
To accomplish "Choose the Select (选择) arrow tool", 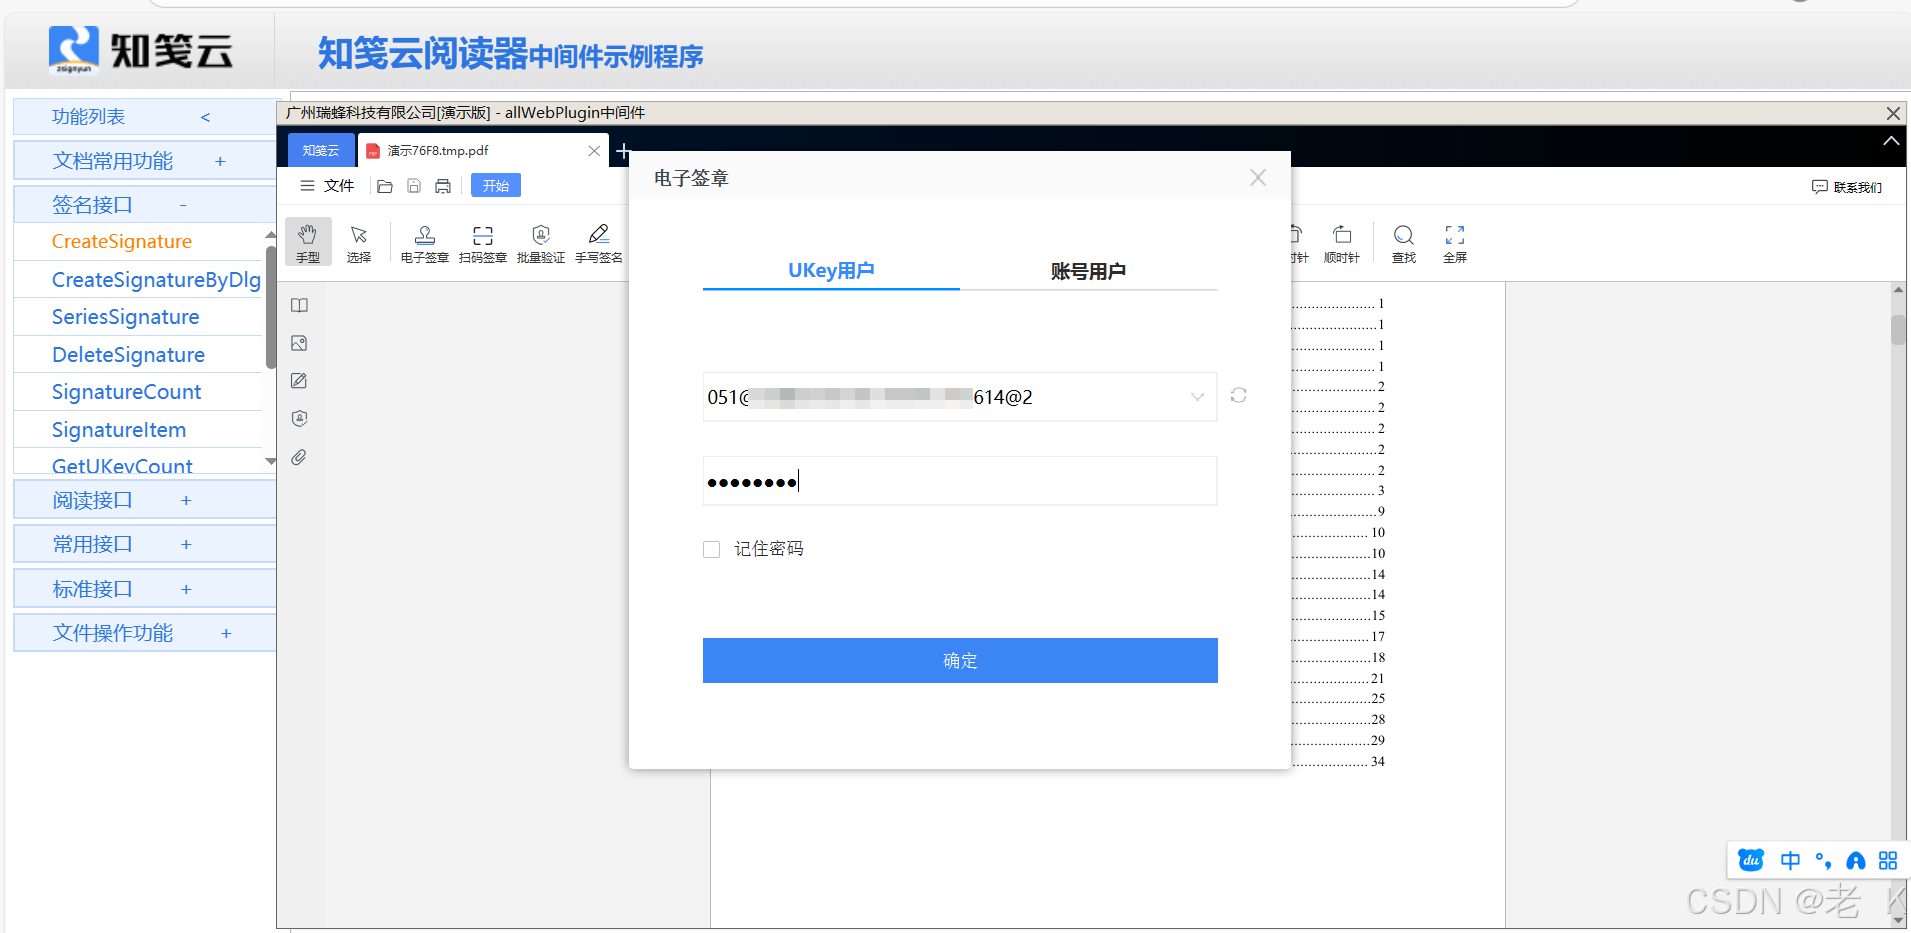I will 359,243.
